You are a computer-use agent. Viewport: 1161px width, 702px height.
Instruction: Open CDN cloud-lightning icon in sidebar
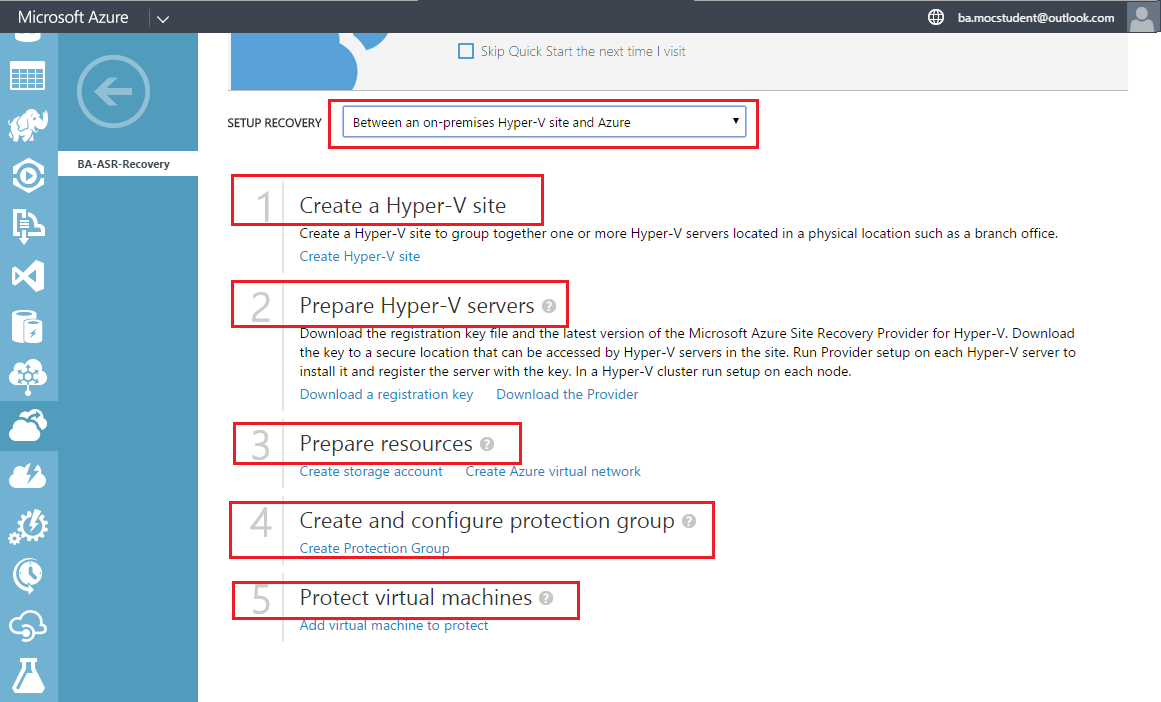(28, 476)
